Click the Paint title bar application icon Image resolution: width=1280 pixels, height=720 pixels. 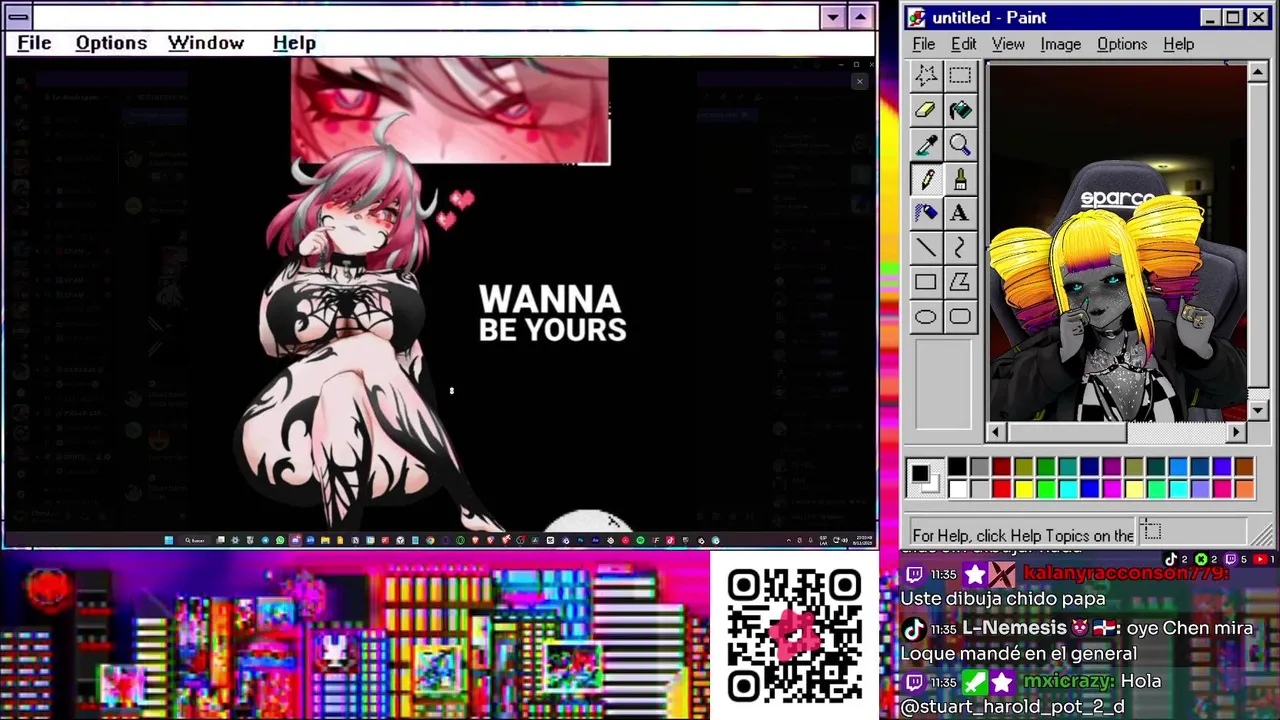pyautogui.click(x=917, y=18)
